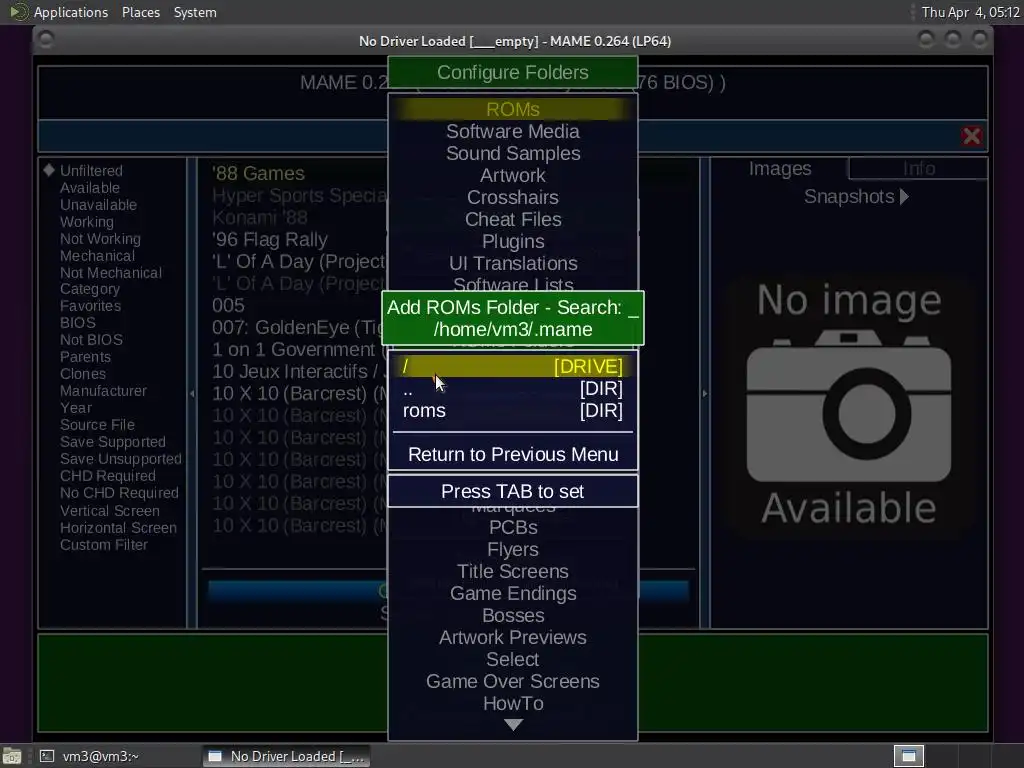Choose the Mechanical filter
This screenshot has height=768, width=1024.
point(97,256)
